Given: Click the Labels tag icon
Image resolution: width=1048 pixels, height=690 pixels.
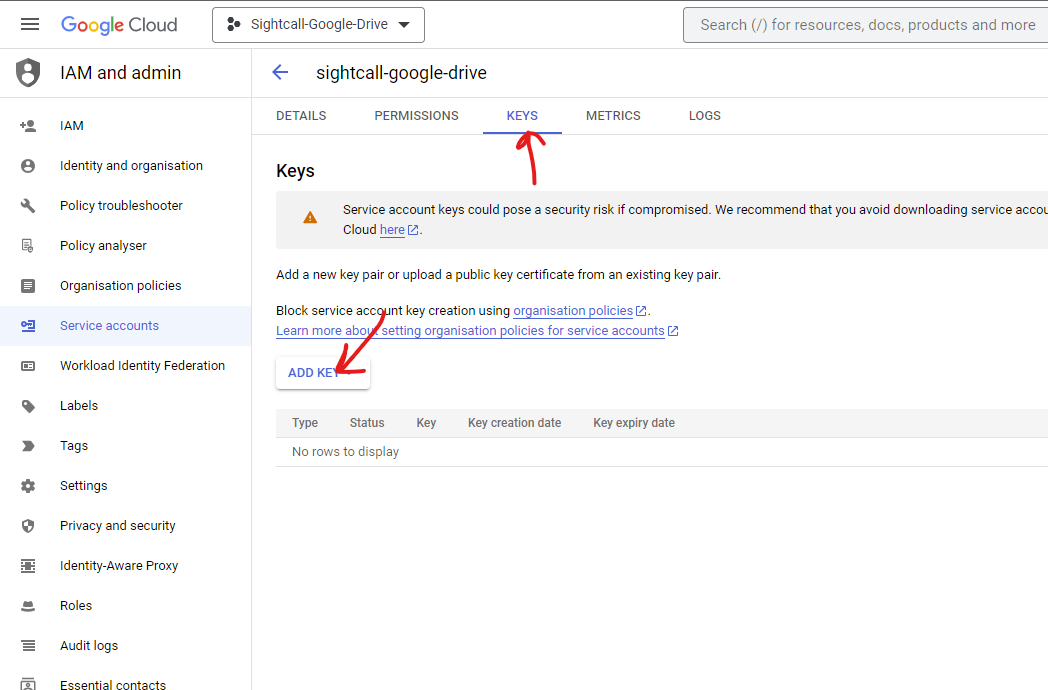Looking at the screenshot, I should (x=28, y=406).
